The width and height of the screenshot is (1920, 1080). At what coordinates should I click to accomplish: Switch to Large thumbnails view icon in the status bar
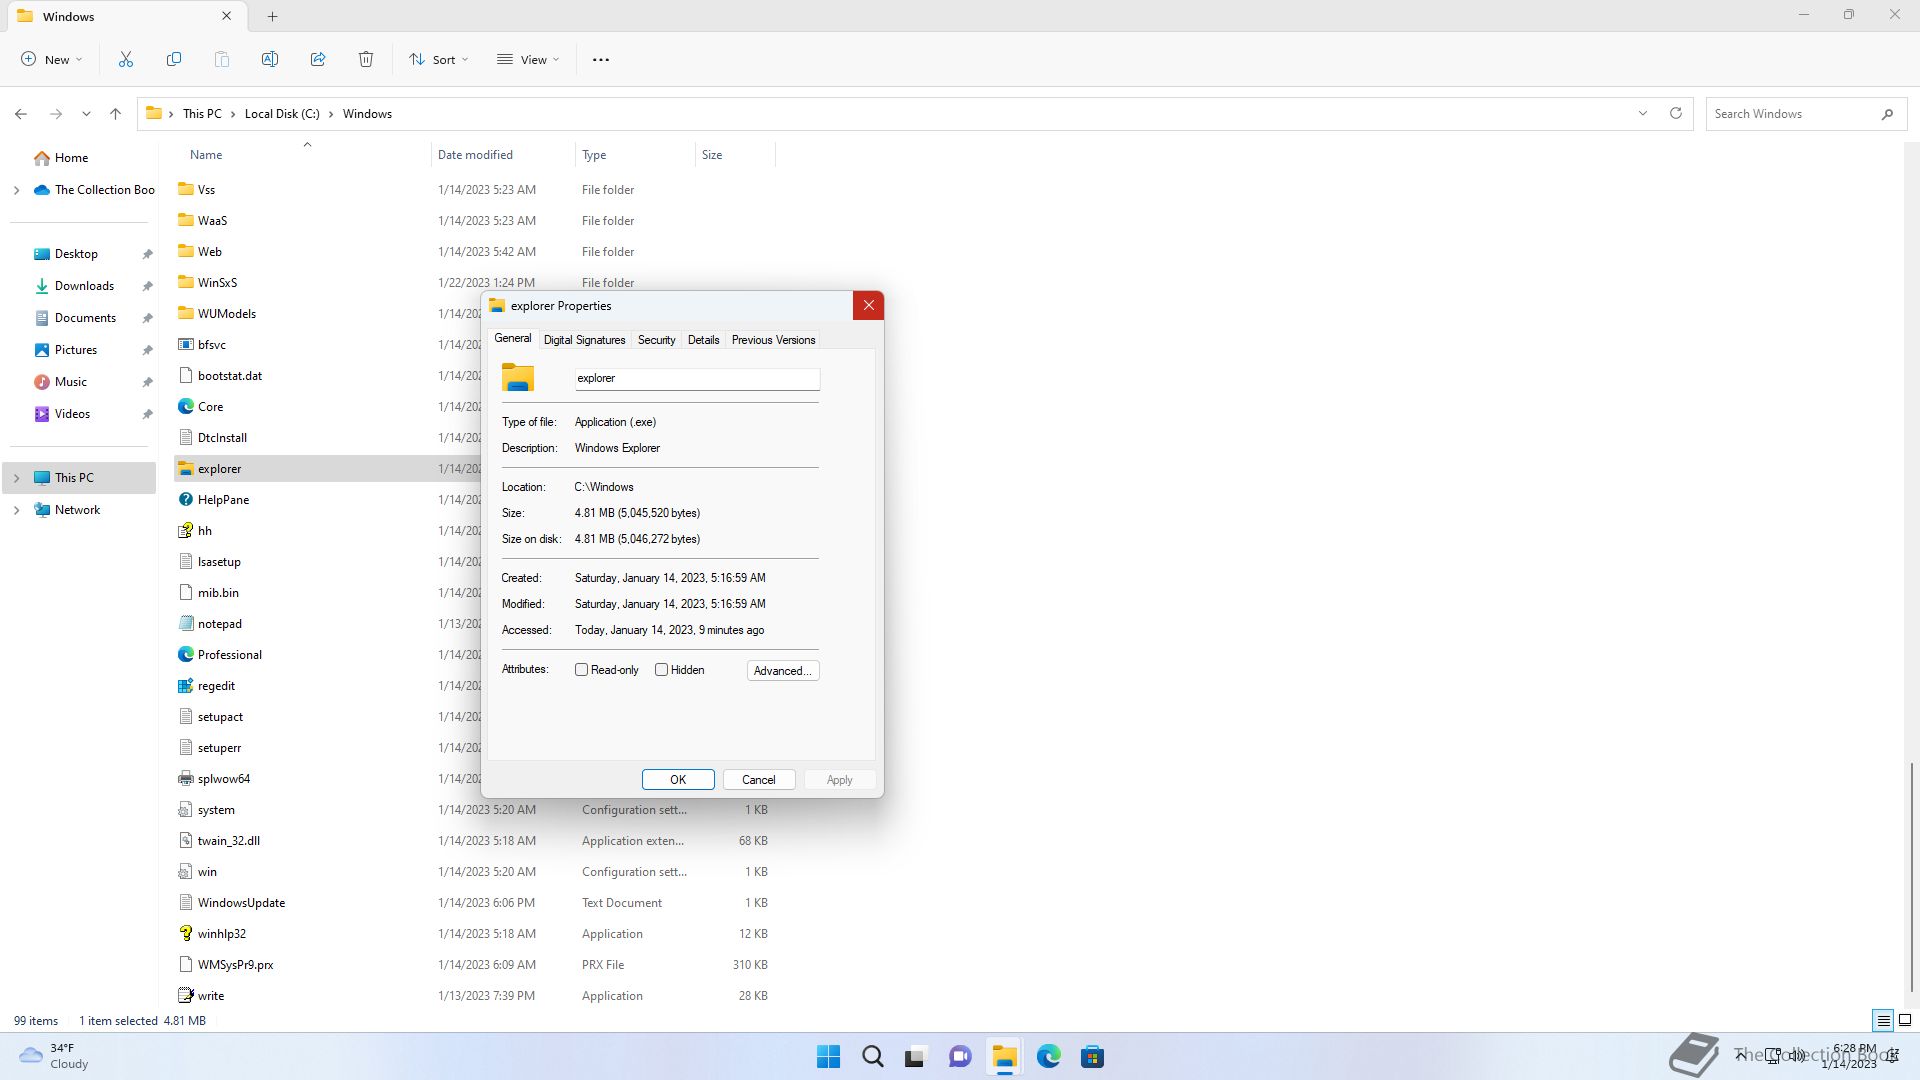click(1905, 1021)
